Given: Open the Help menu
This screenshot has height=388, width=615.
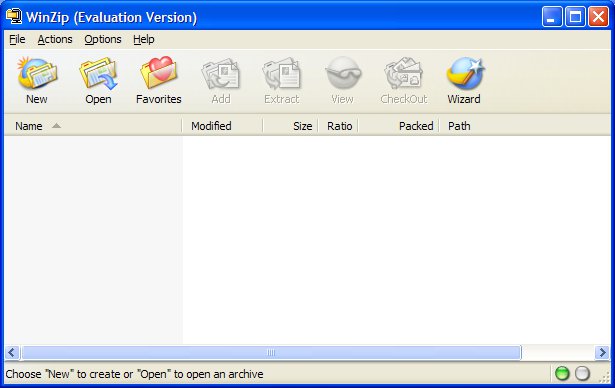Looking at the screenshot, I should click(x=144, y=39).
